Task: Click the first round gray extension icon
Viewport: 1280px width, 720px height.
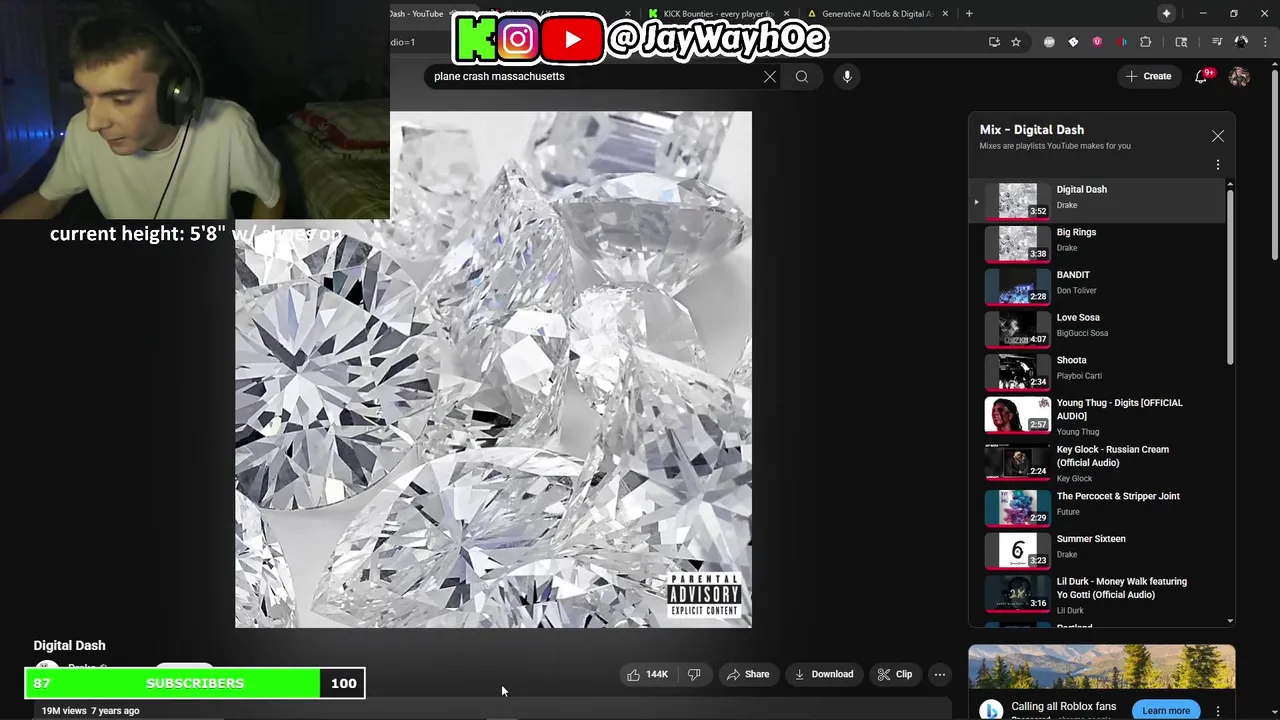Action: (x=1049, y=42)
